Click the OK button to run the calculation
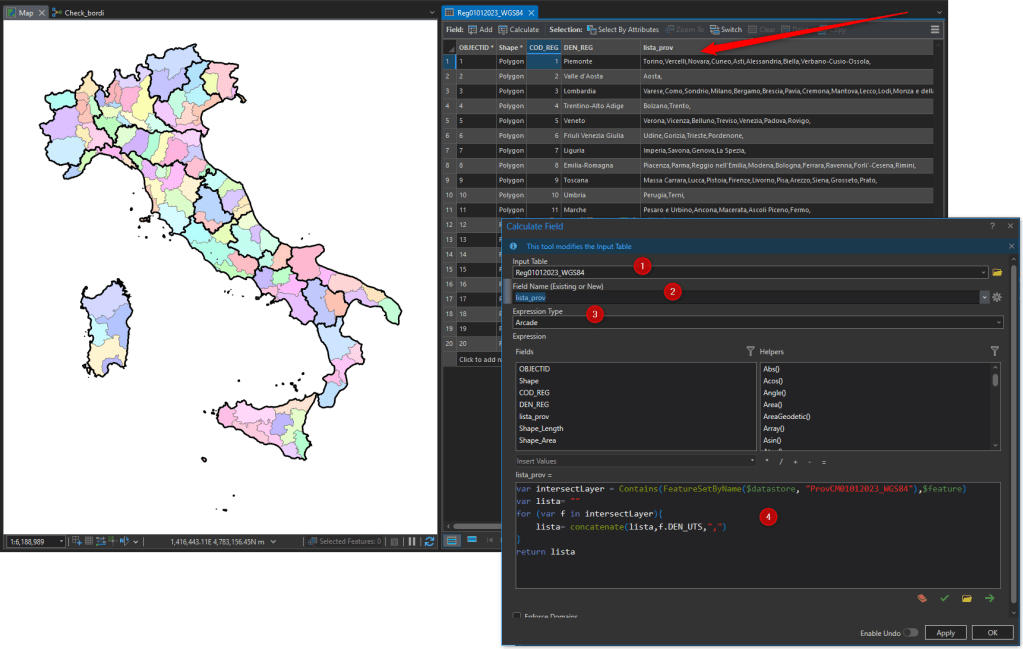 tap(992, 632)
